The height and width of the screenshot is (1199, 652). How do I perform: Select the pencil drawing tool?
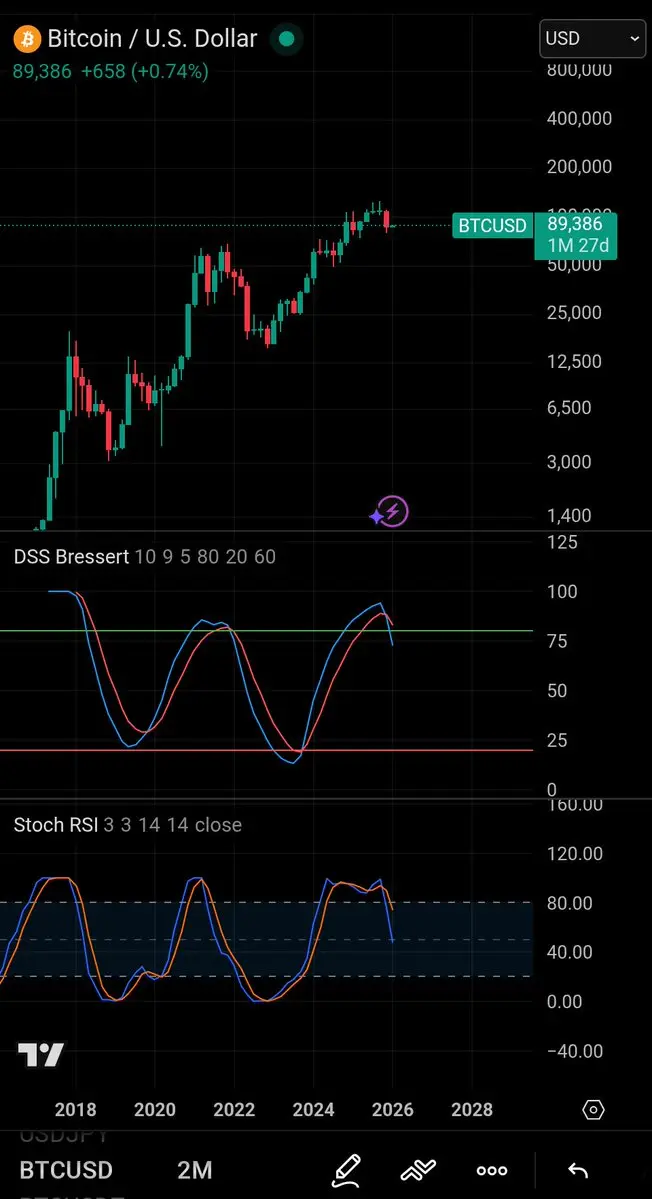coord(346,1170)
